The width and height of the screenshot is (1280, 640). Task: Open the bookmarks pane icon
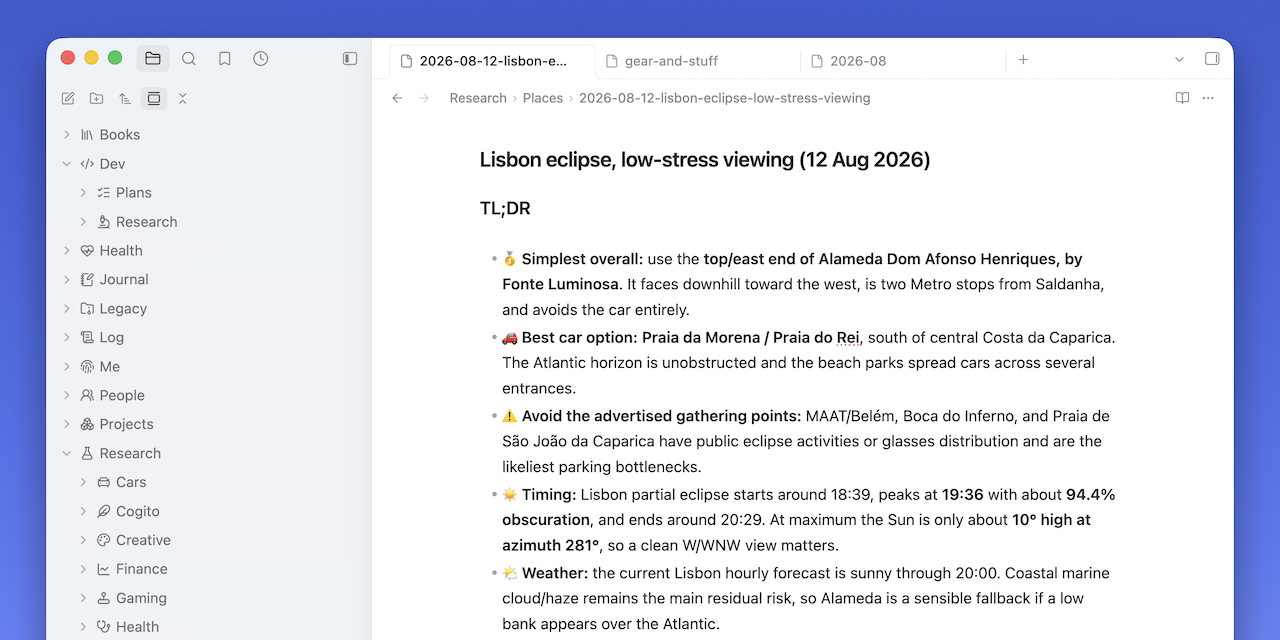pos(225,59)
